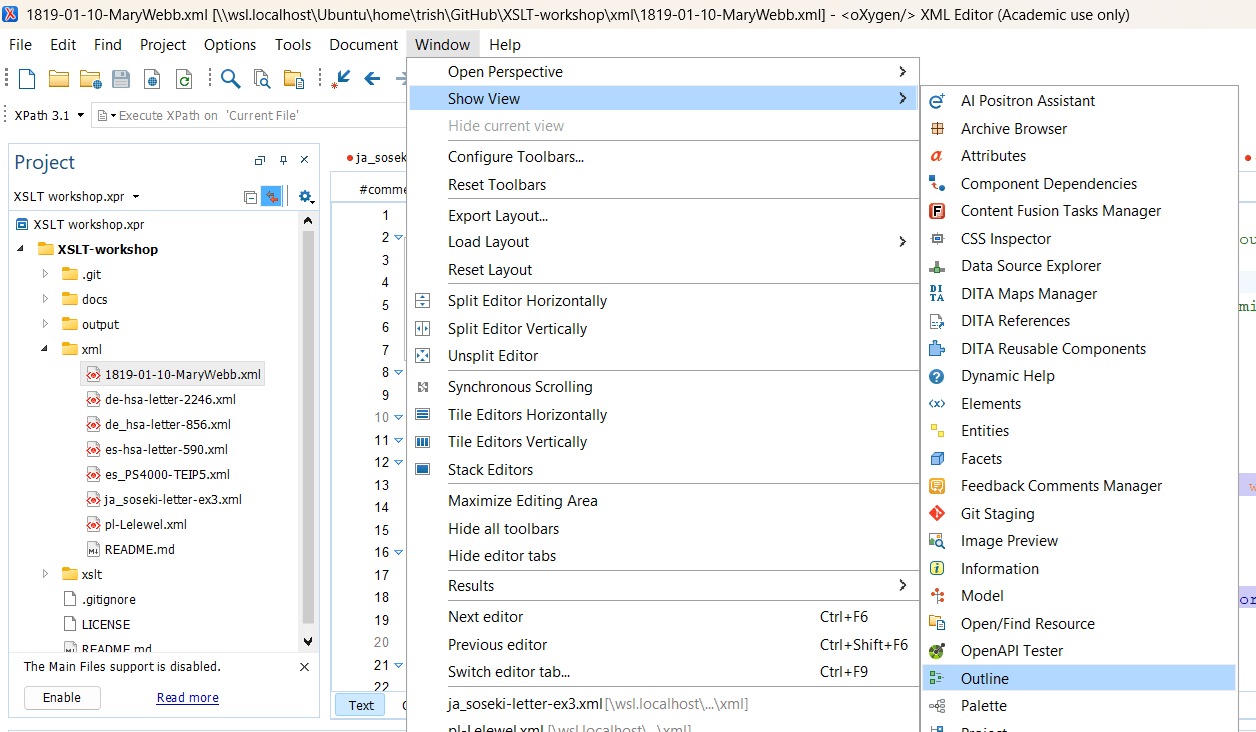The image size is (1256, 732).
Task: Click the Open File folder icon in toolbar
Action: (59, 79)
